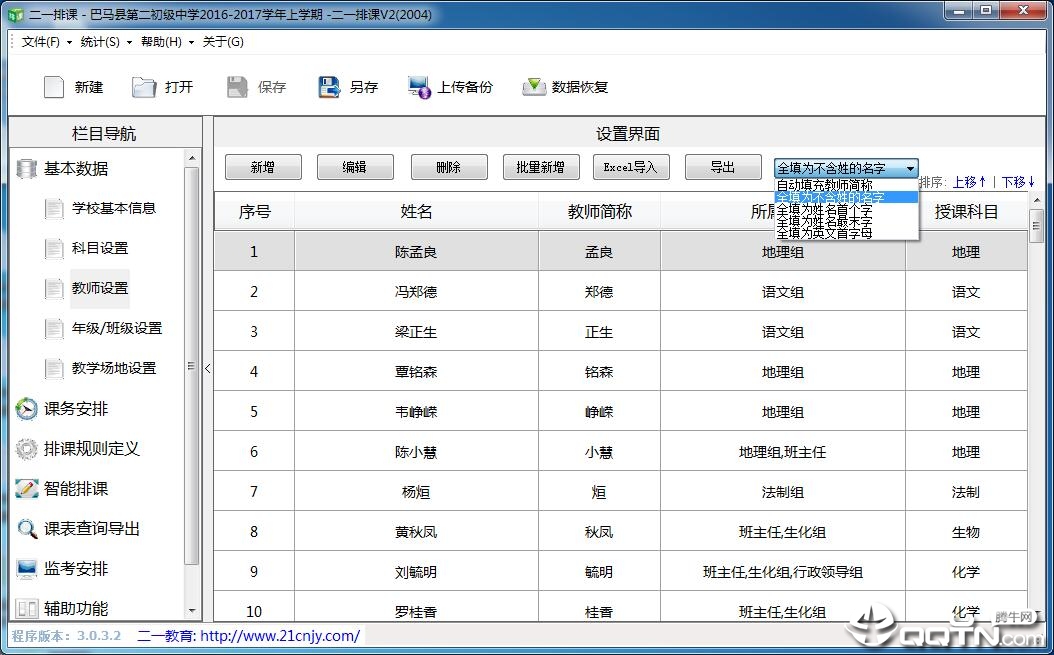Open 教学场地设置 in the navigation
This screenshot has width=1054, height=655.
coord(114,369)
